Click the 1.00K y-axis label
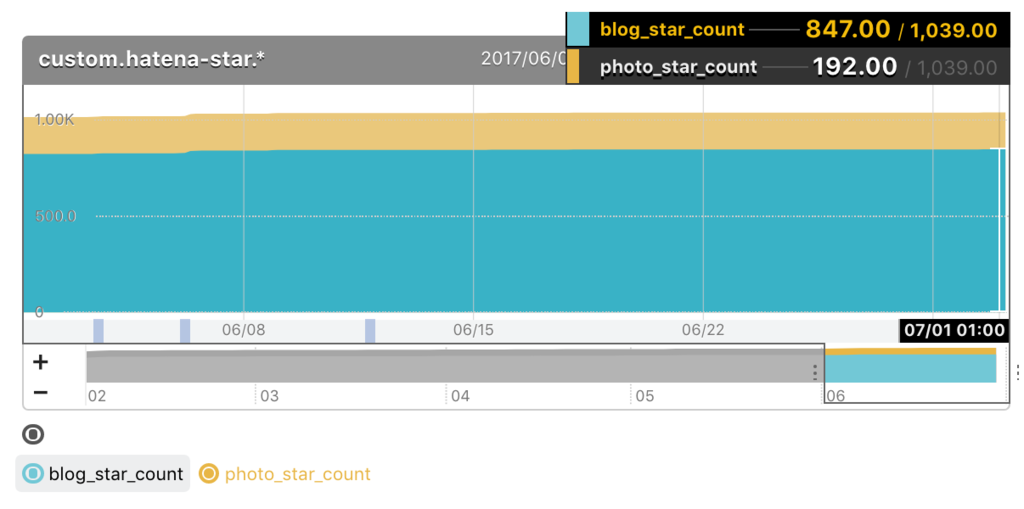The width and height of the screenshot is (1024, 509). (x=55, y=120)
